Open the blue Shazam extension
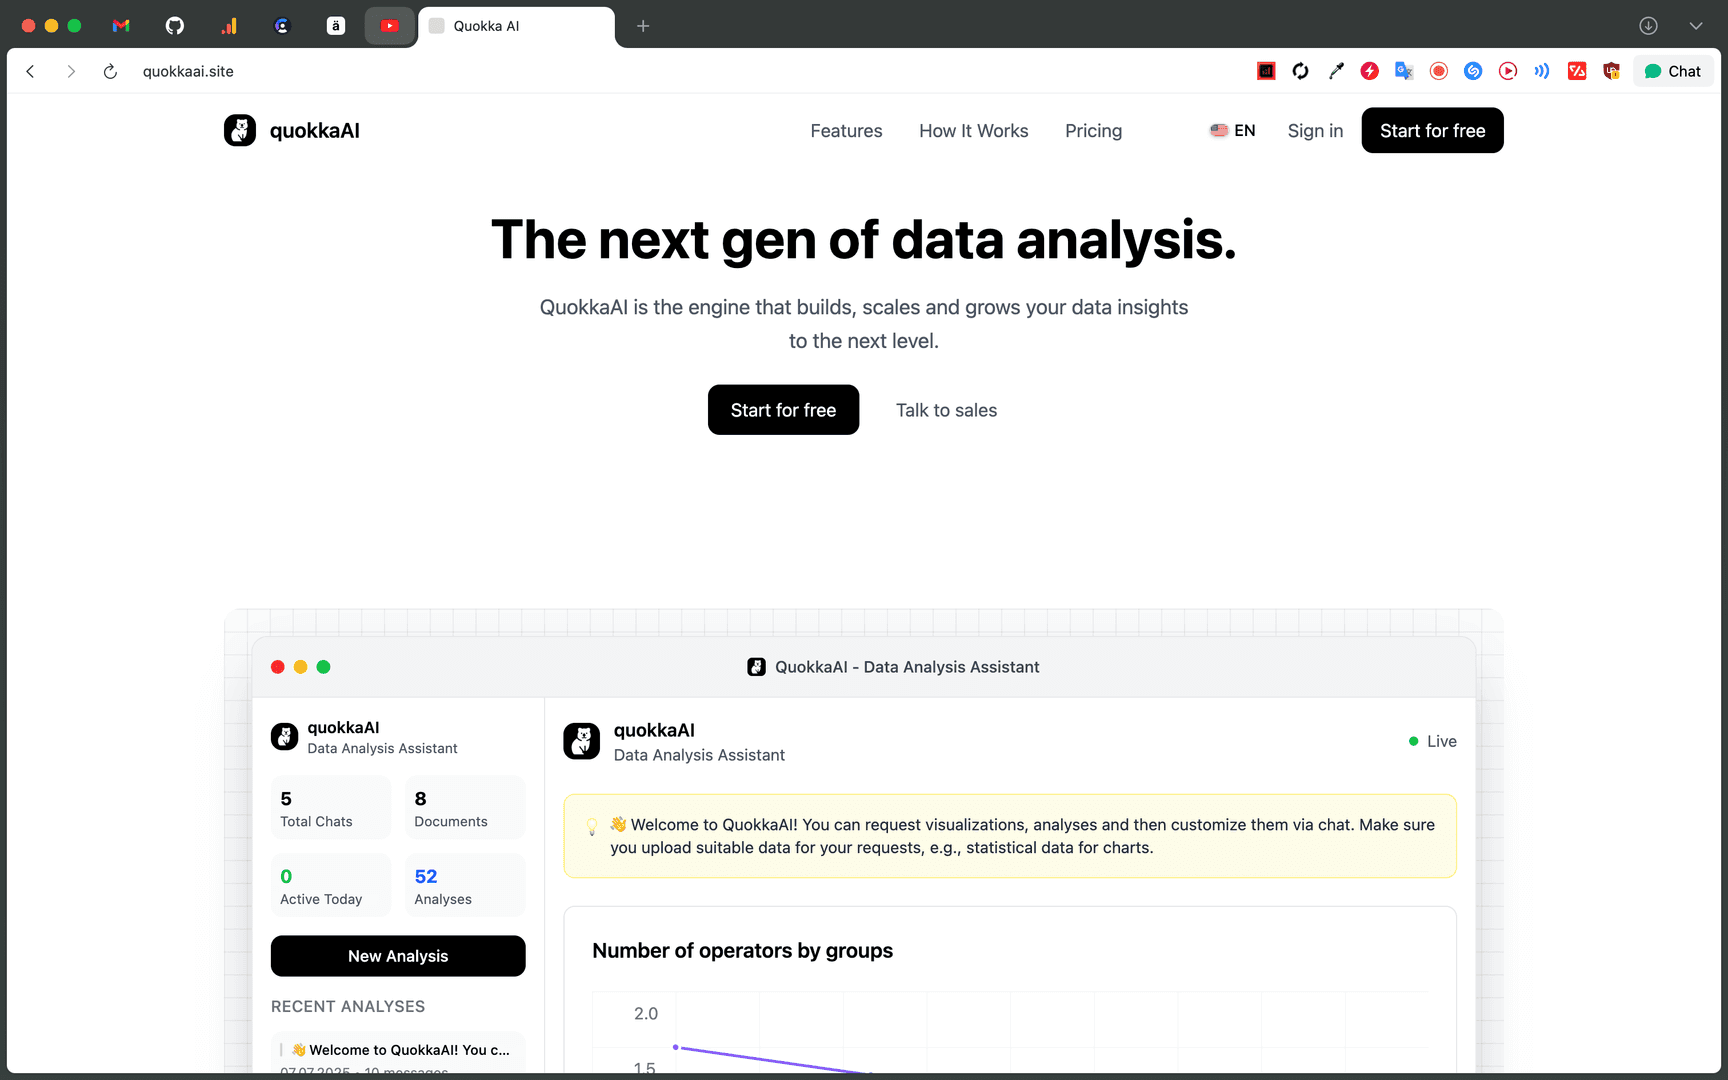 [x=1473, y=71]
